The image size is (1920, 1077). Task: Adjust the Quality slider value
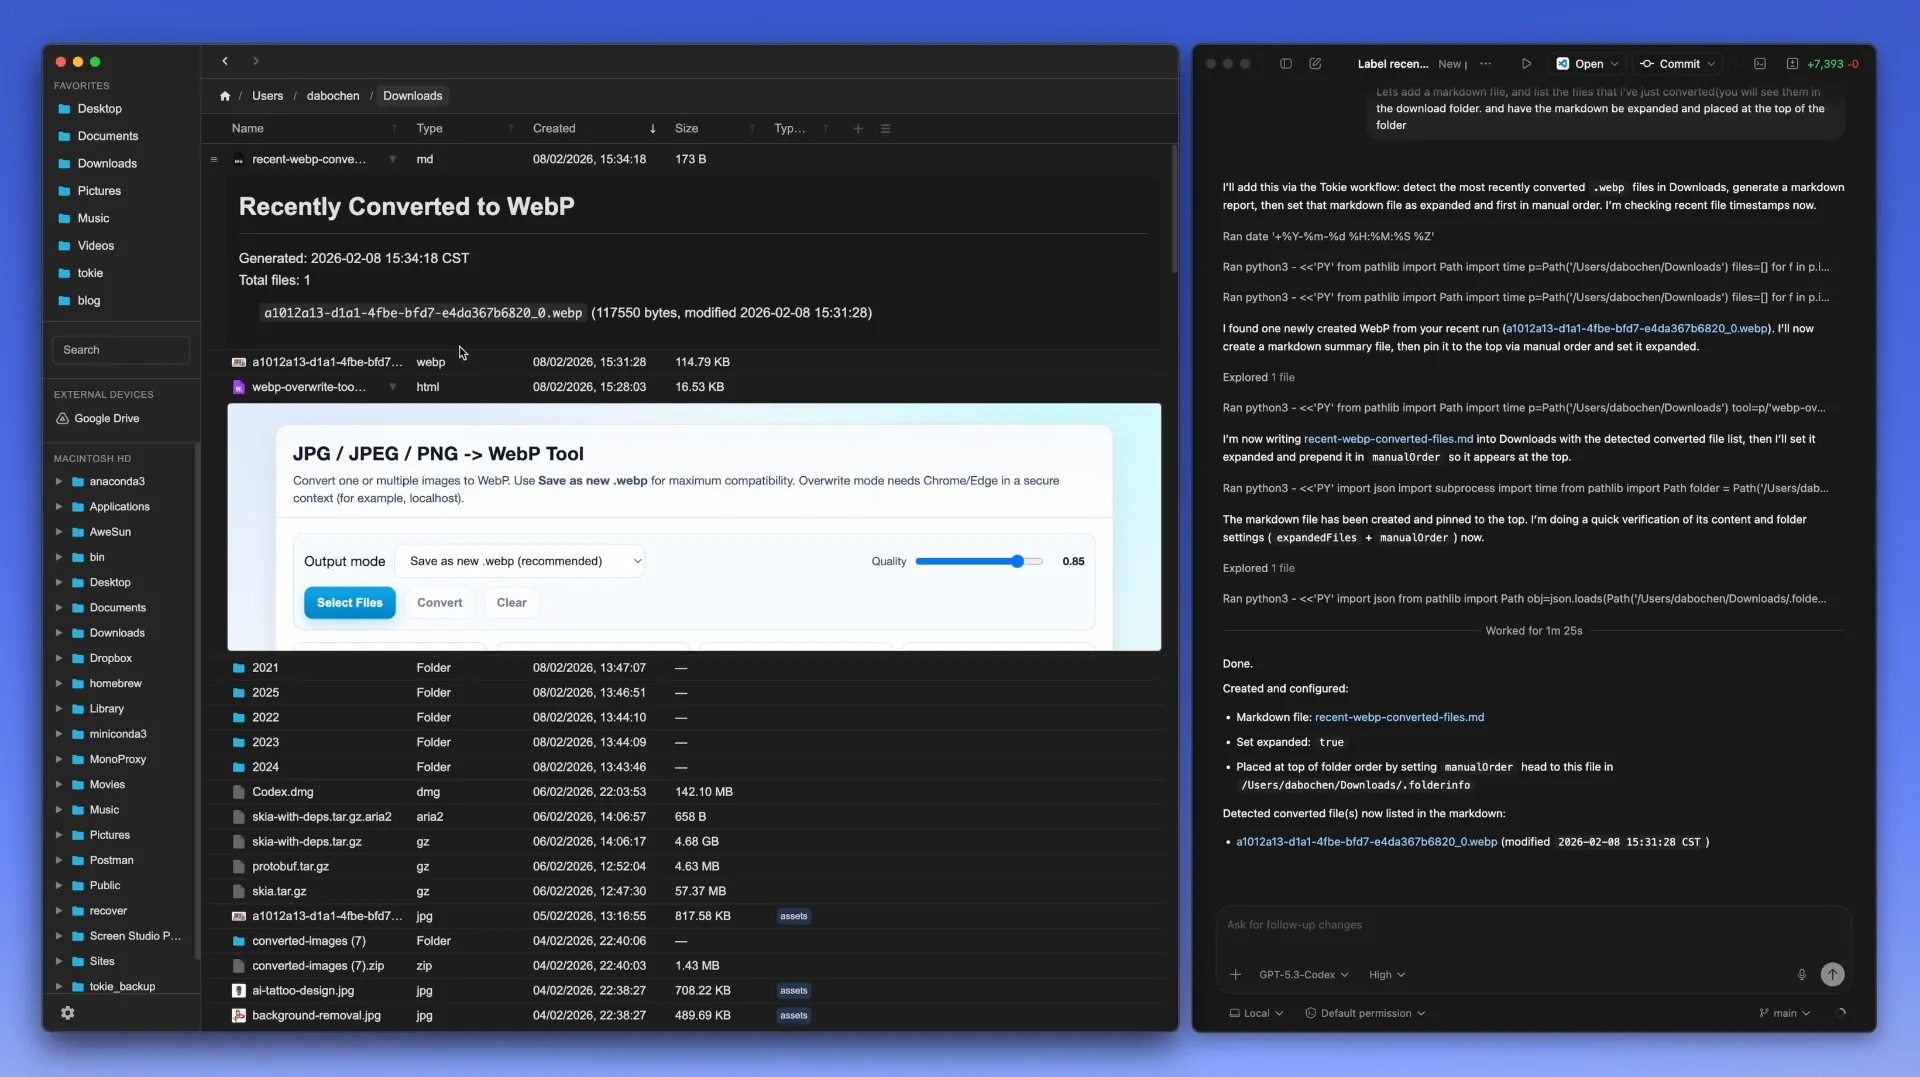click(1018, 561)
